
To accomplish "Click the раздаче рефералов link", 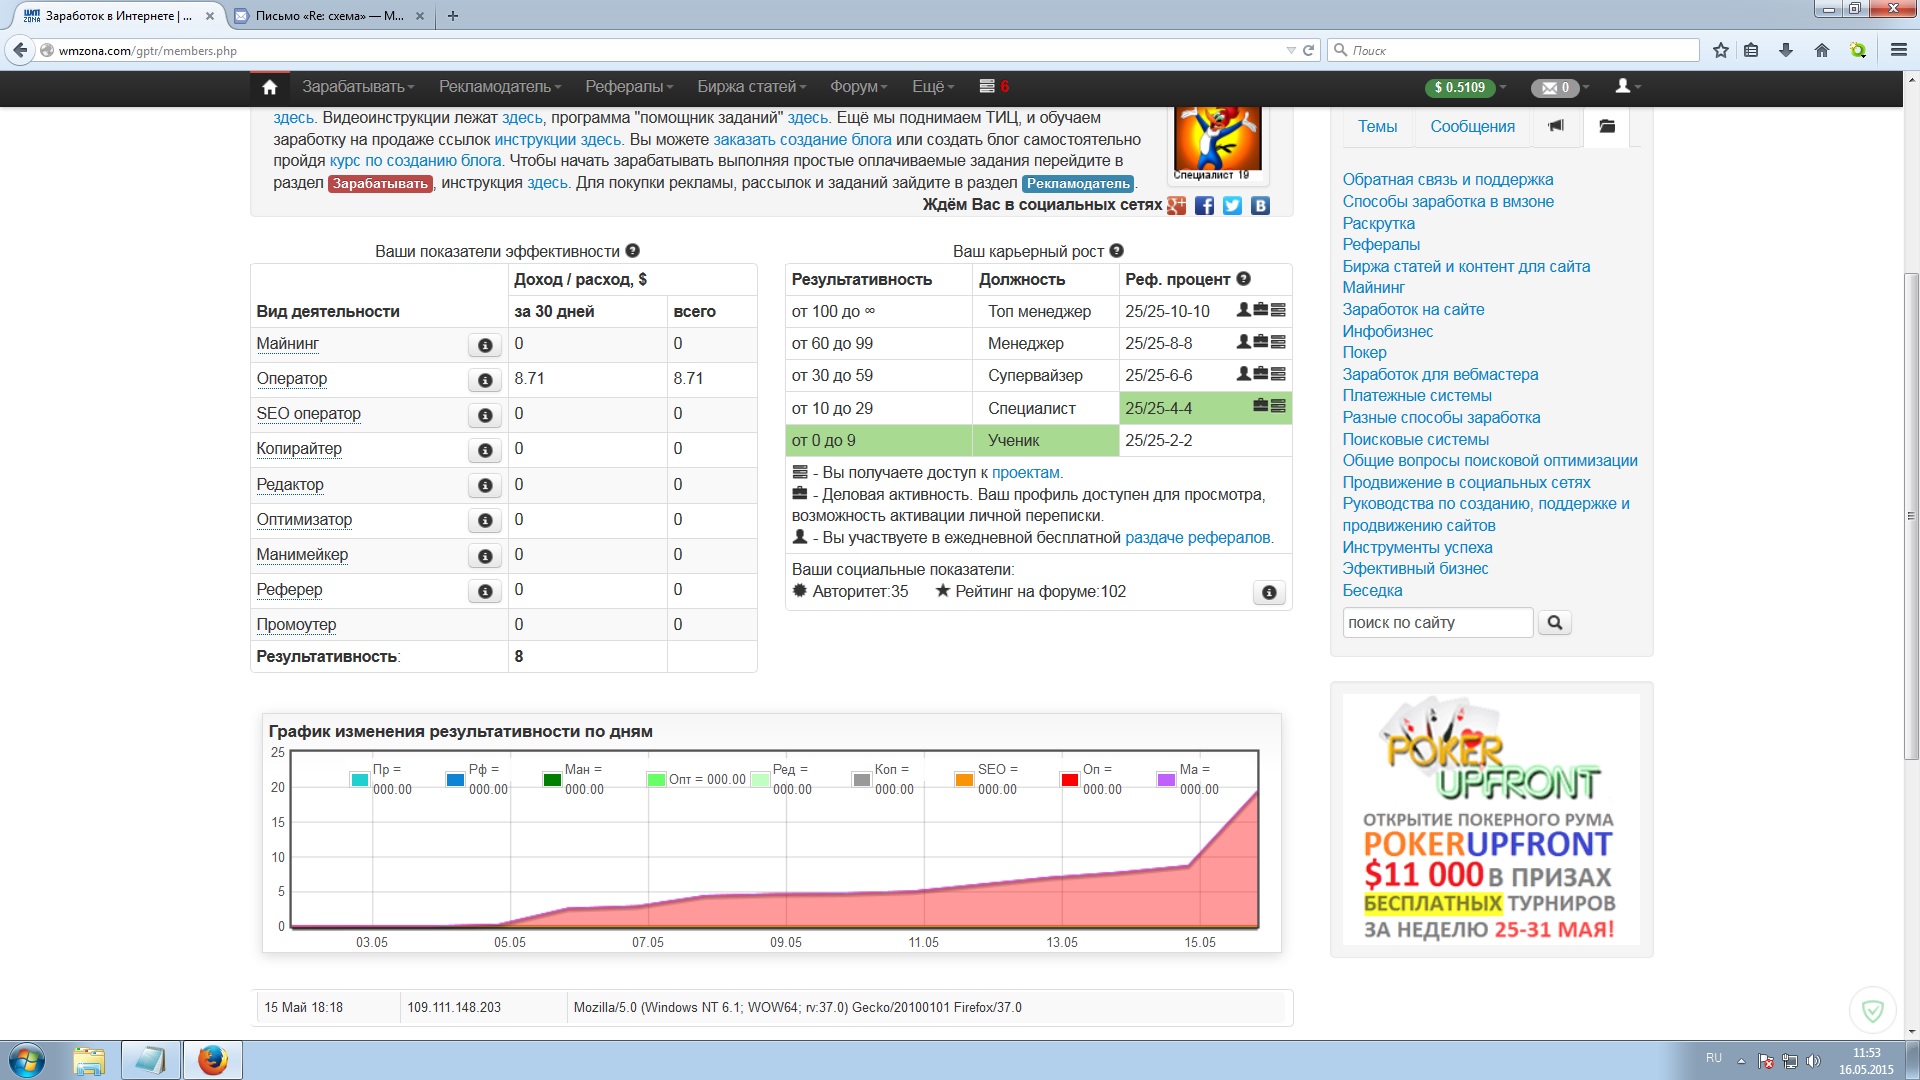I will (1197, 537).
